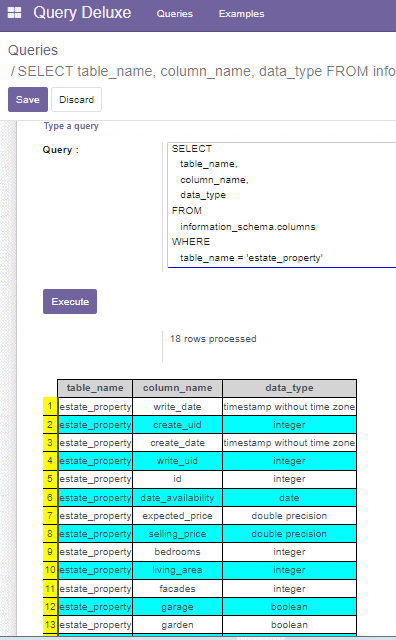Click the table_name column header

95,388
